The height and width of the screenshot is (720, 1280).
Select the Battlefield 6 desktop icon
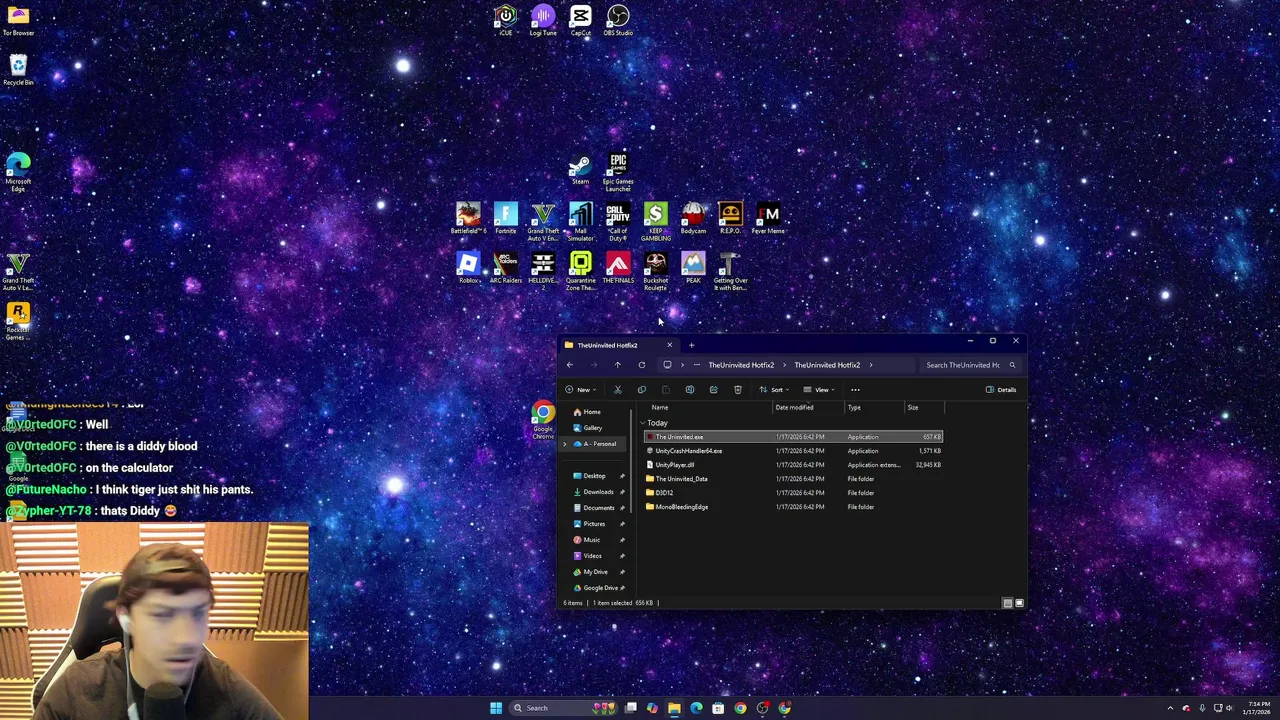pyautogui.click(x=468, y=218)
